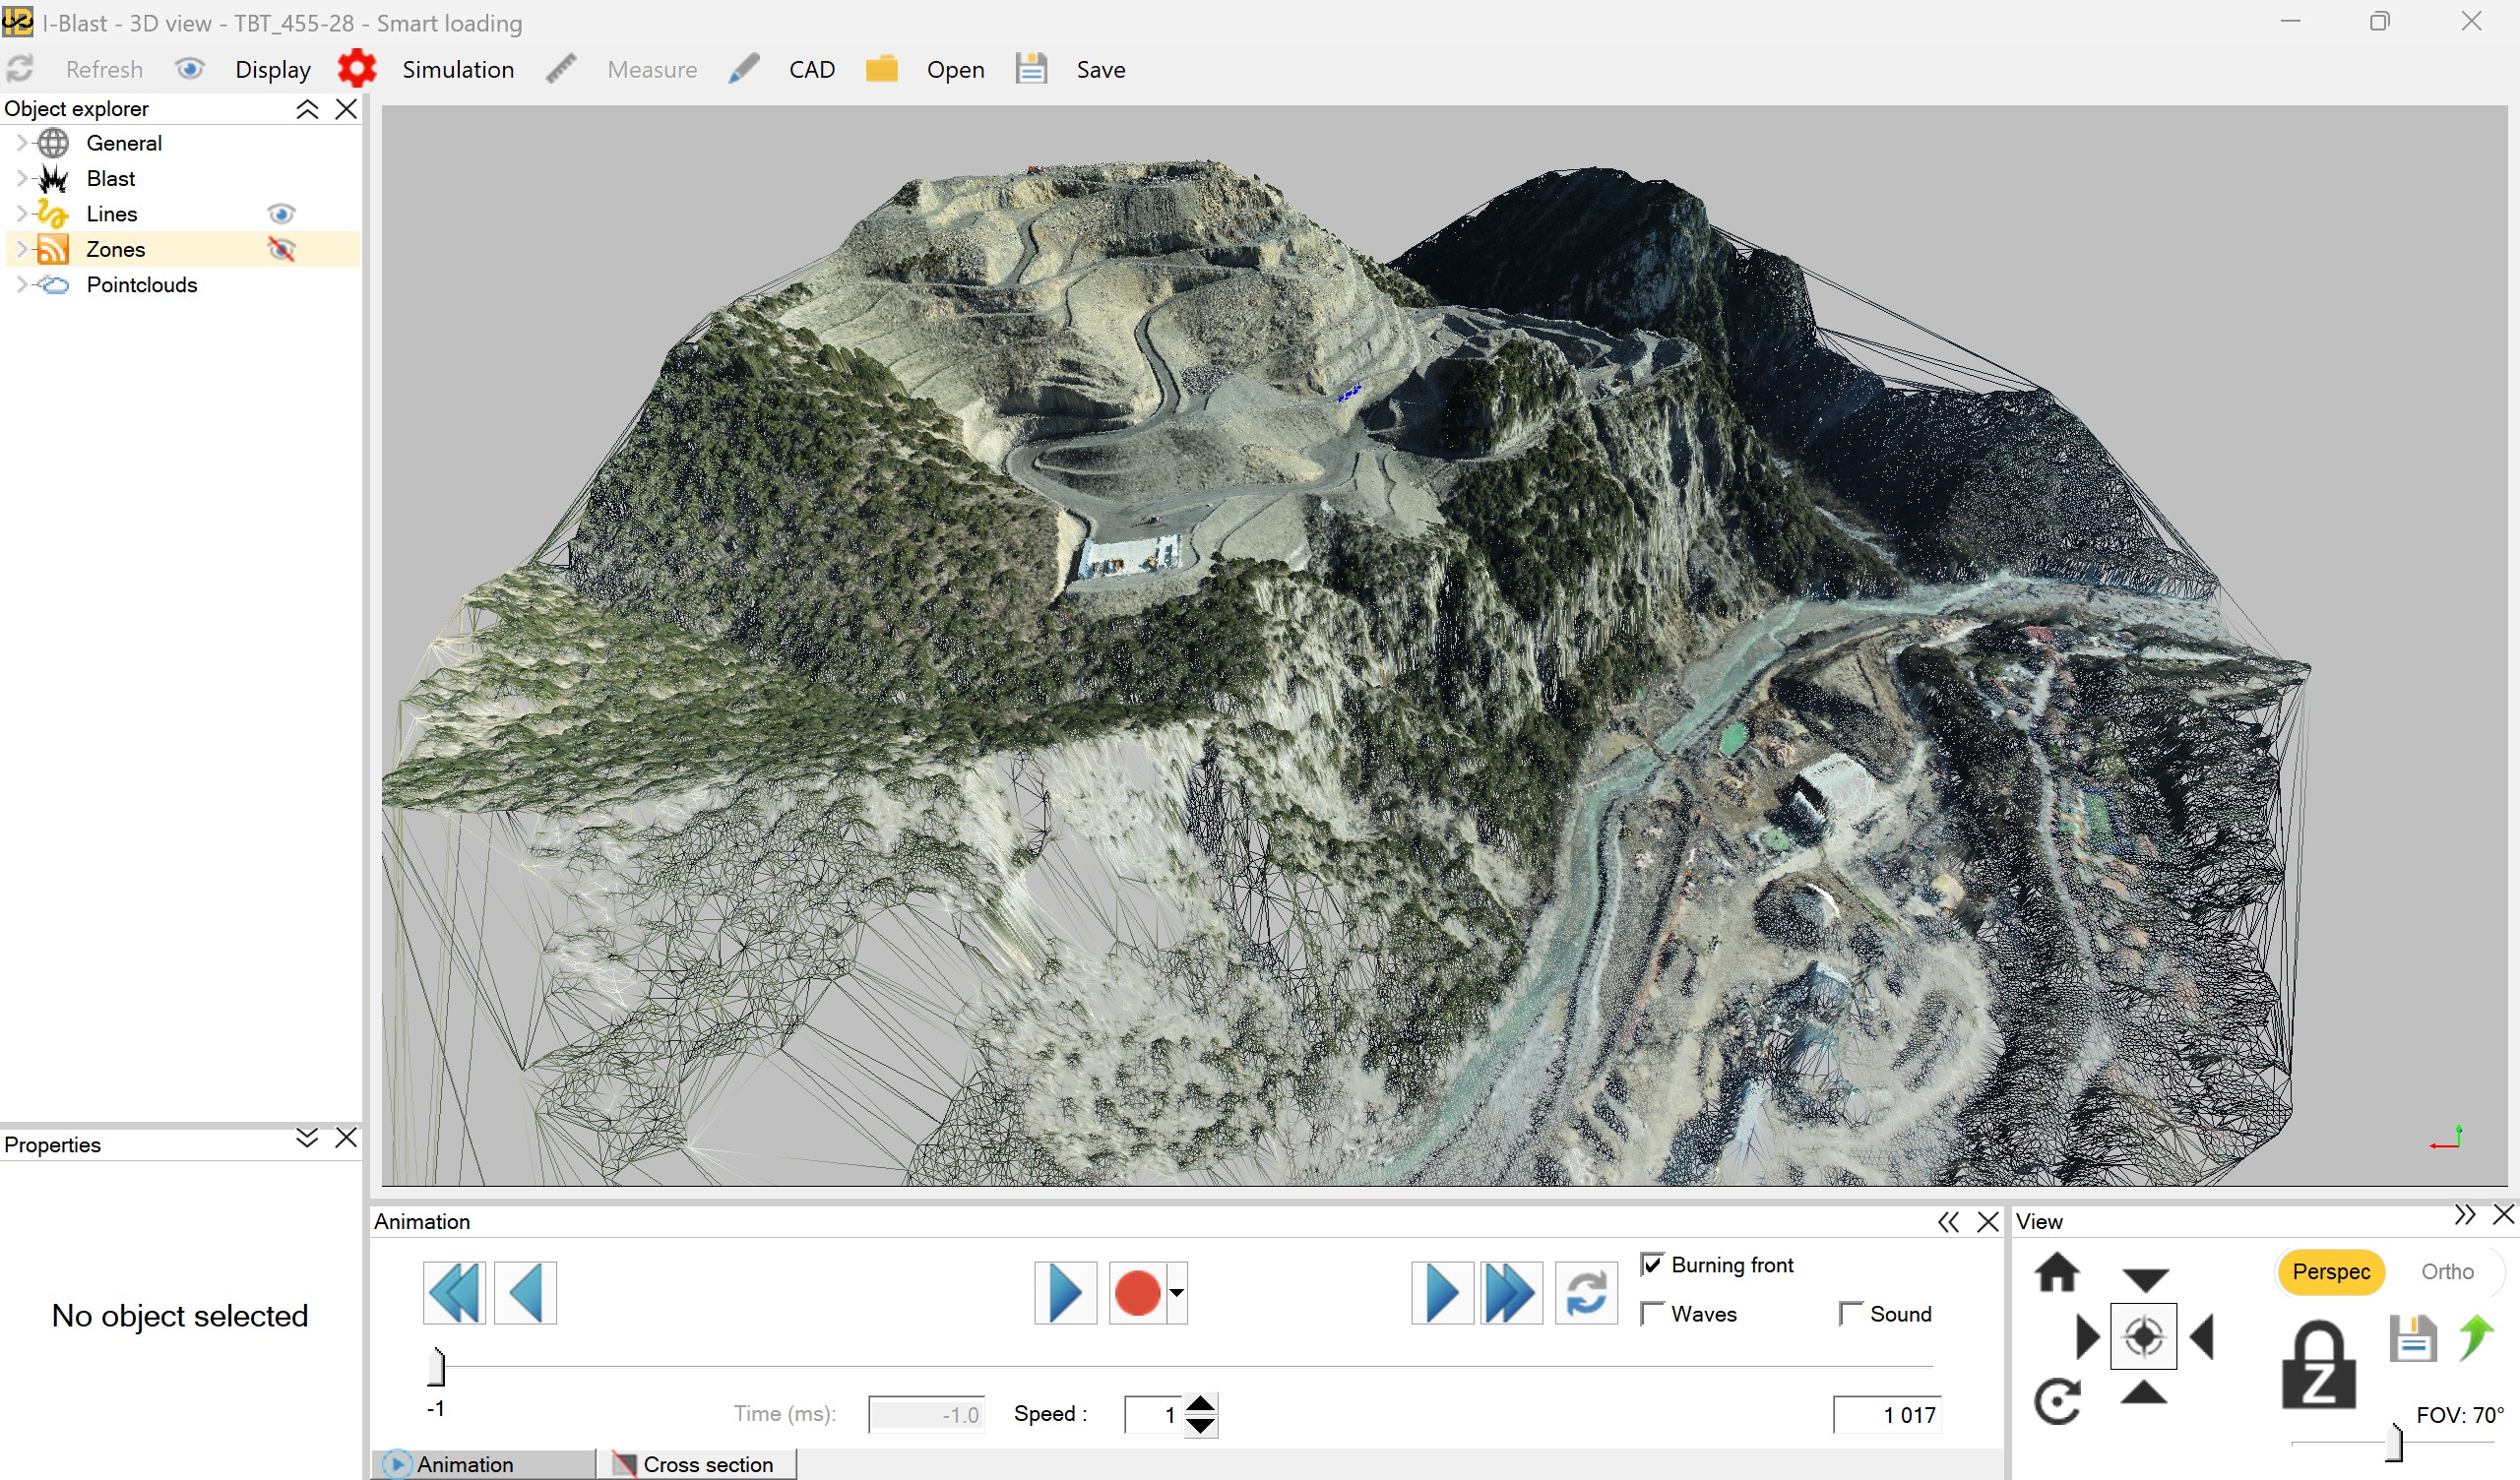Click the rotate view icon in View panel
This screenshot has height=1480, width=2520.
click(x=2058, y=1398)
